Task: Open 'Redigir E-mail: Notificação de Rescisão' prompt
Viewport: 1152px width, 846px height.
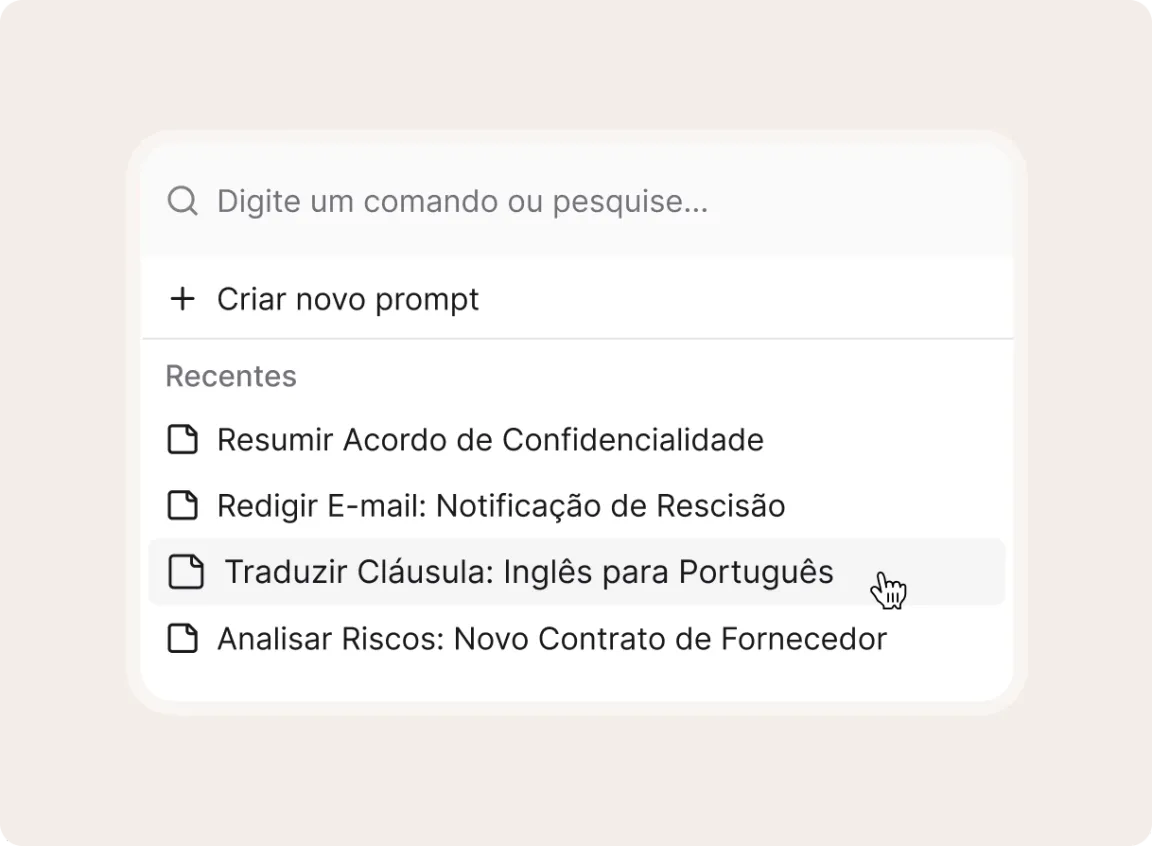Action: click(501, 505)
